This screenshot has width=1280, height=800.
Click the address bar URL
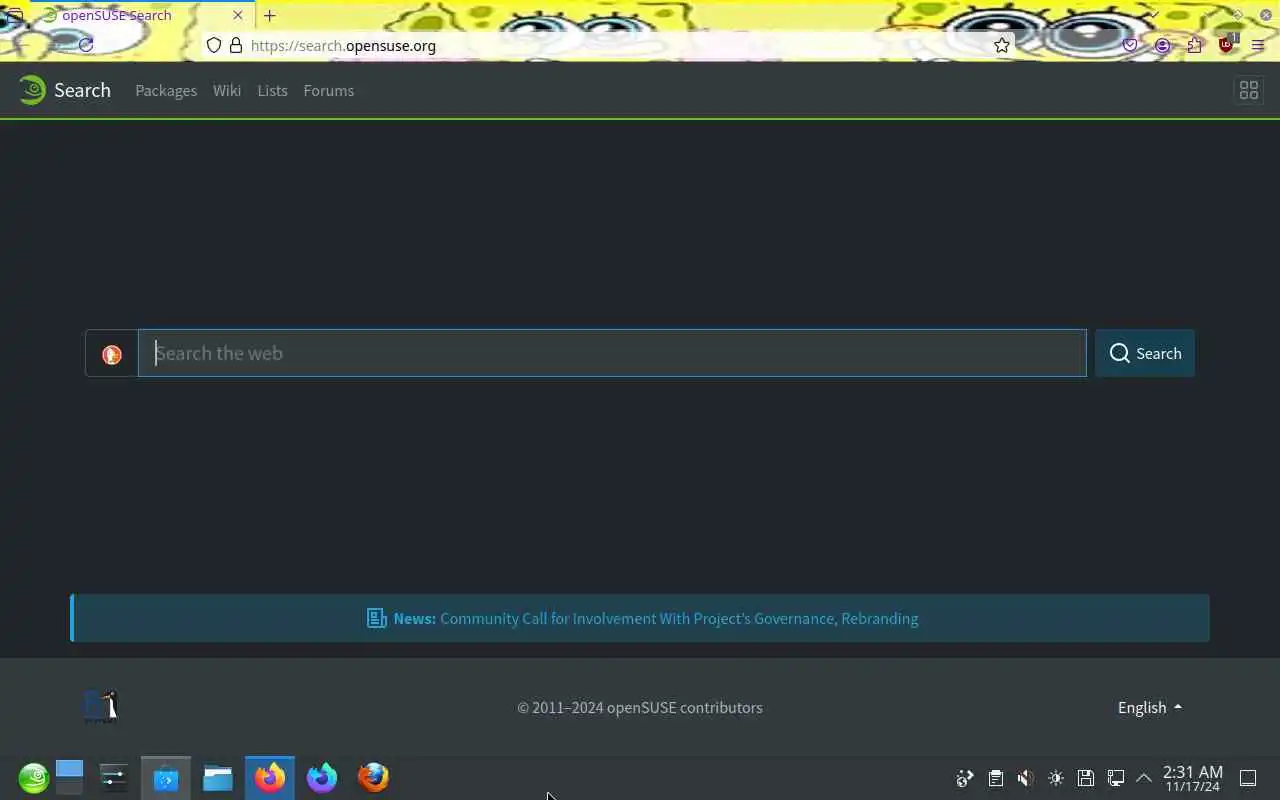click(343, 45)
